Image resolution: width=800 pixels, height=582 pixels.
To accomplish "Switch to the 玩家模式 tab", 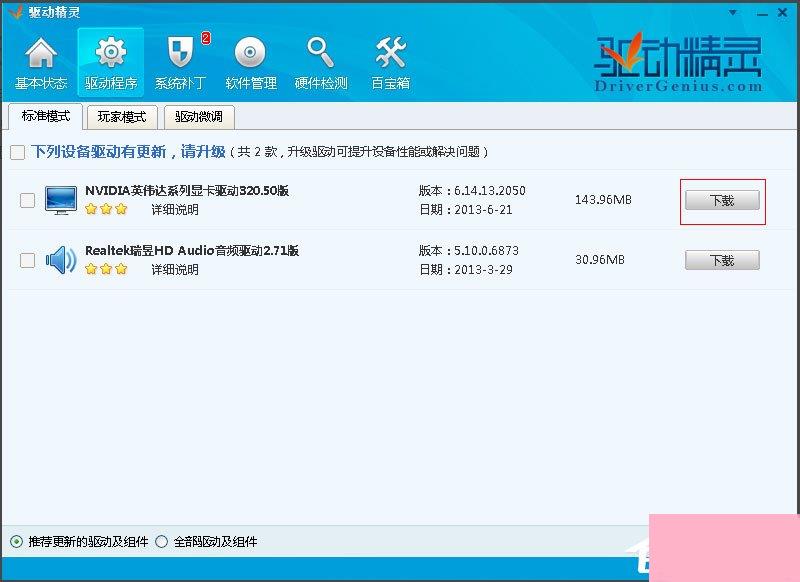I will pyautogui.click(x=122, y=117).
